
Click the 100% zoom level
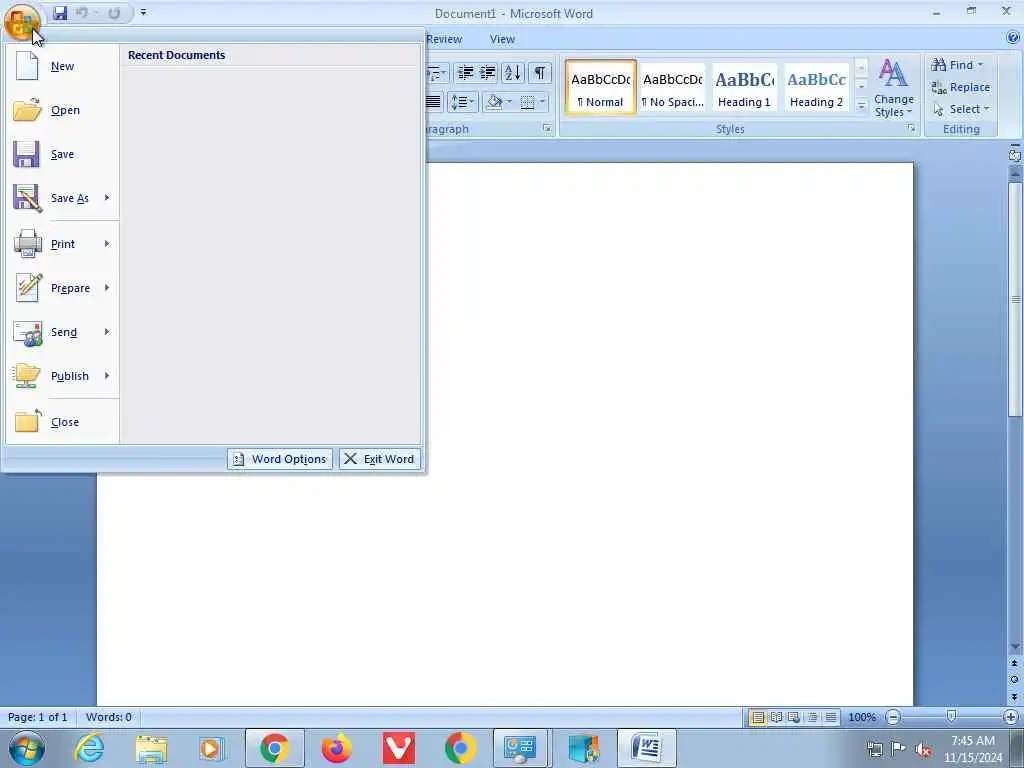[862, 717]
